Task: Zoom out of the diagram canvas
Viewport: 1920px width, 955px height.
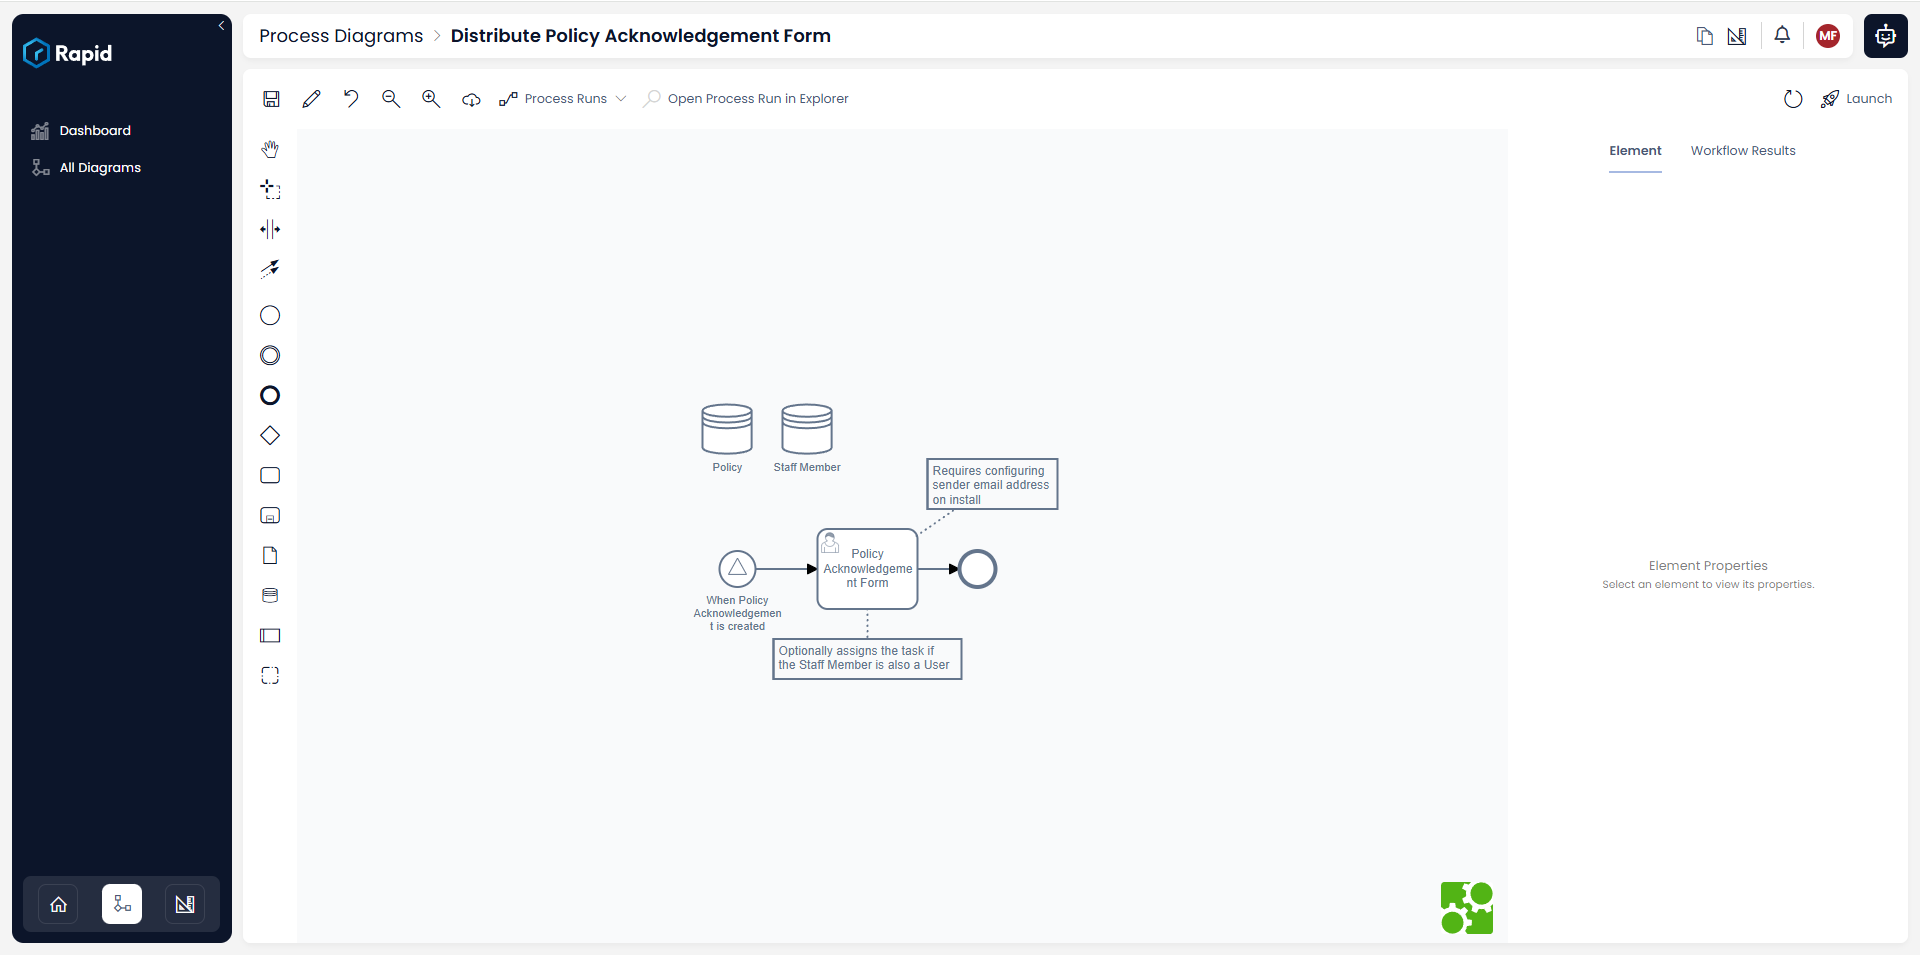Action: coord(391,99)
